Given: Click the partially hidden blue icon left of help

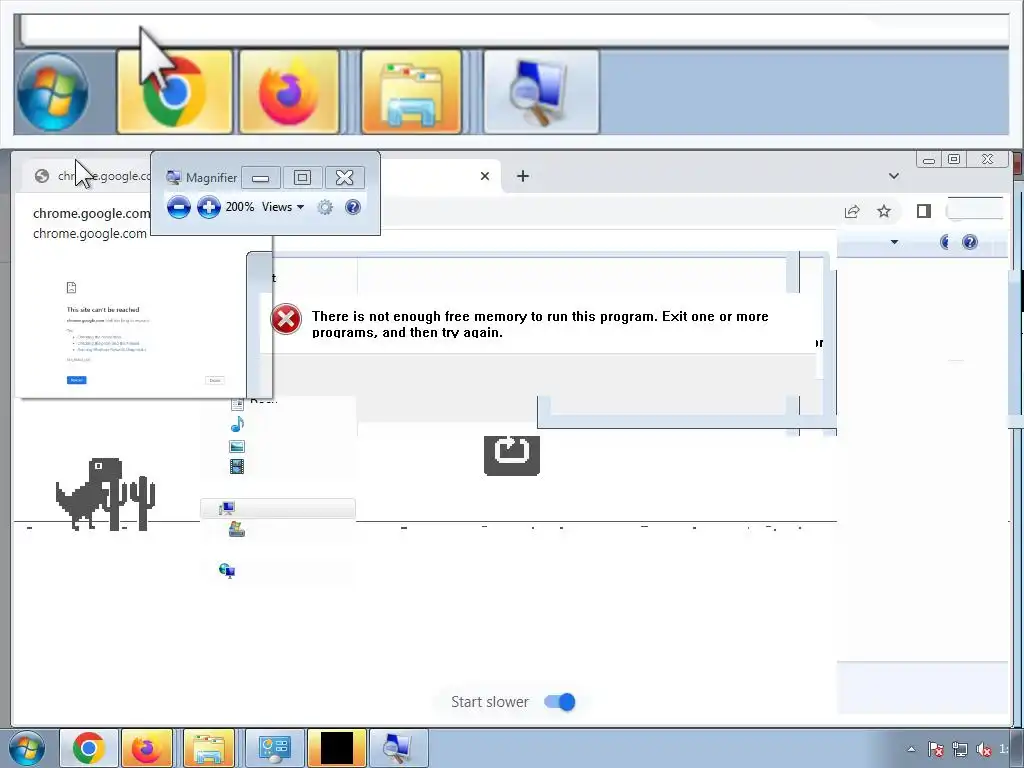Looking at the screenshot, I should (x=944, y=242).
